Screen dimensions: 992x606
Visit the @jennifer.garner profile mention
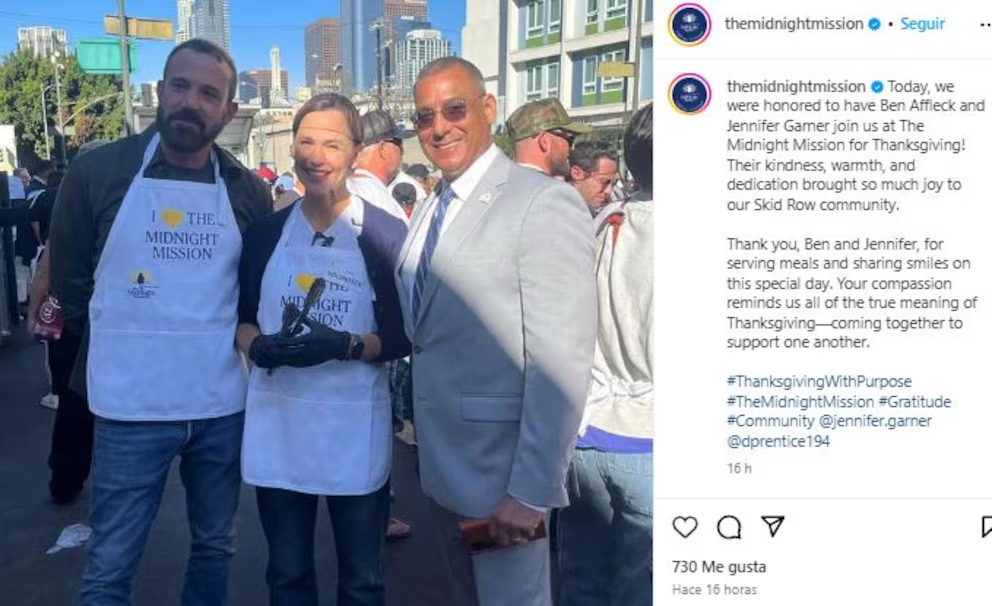tap(875, 421)
